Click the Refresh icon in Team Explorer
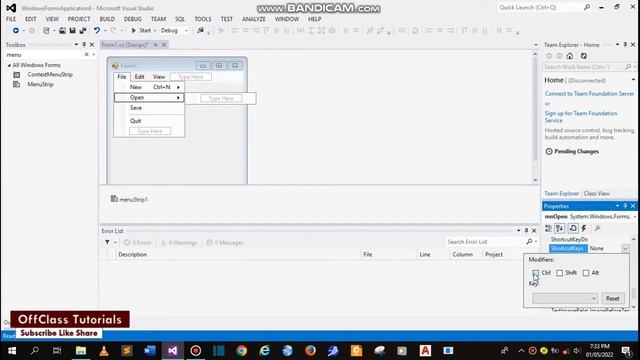 pyautogui.click(x=584, y=56)
